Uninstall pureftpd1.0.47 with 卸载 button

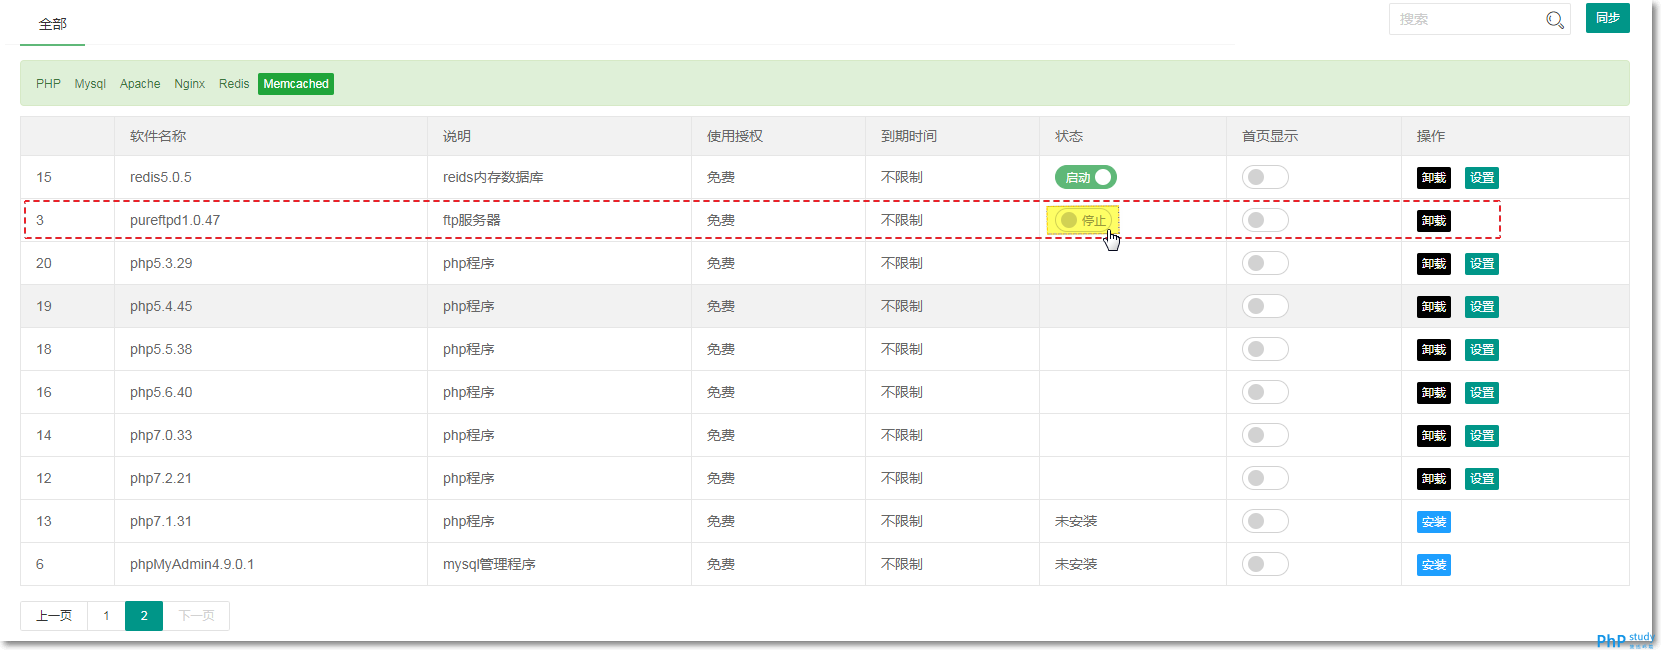tap(1433, 221)
